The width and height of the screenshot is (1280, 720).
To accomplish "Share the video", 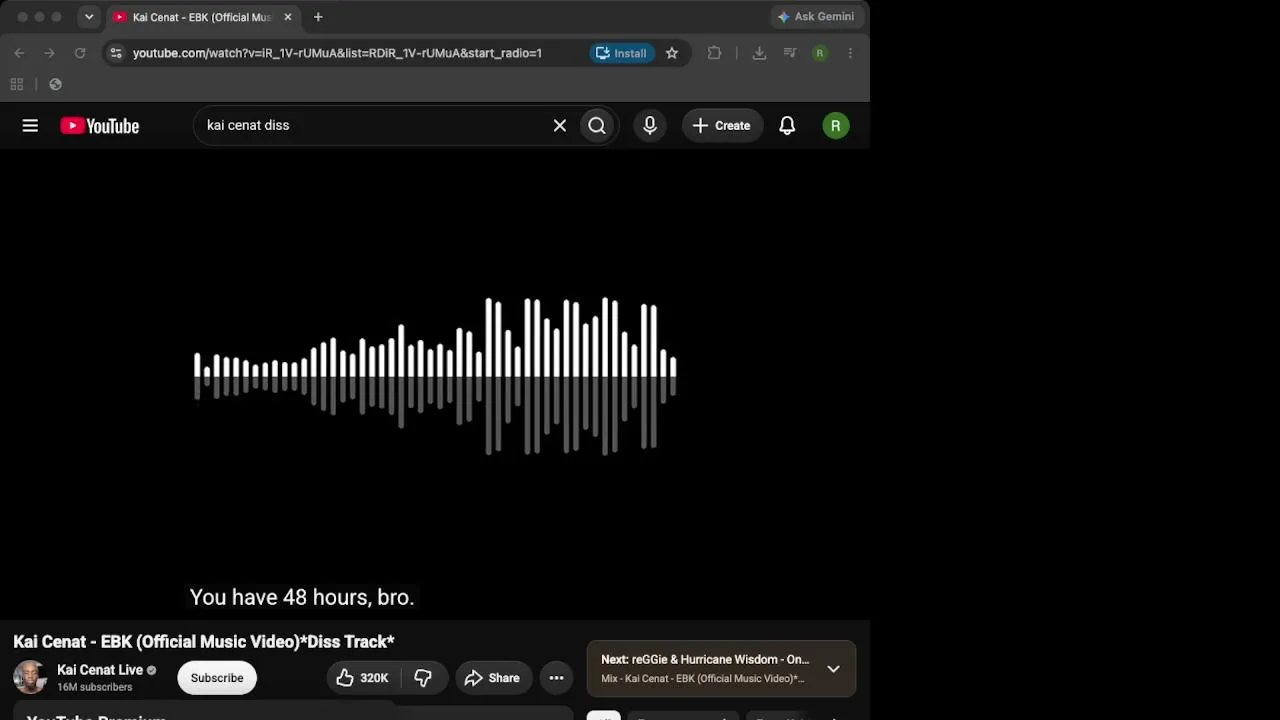I will click(x=492, y=678).
